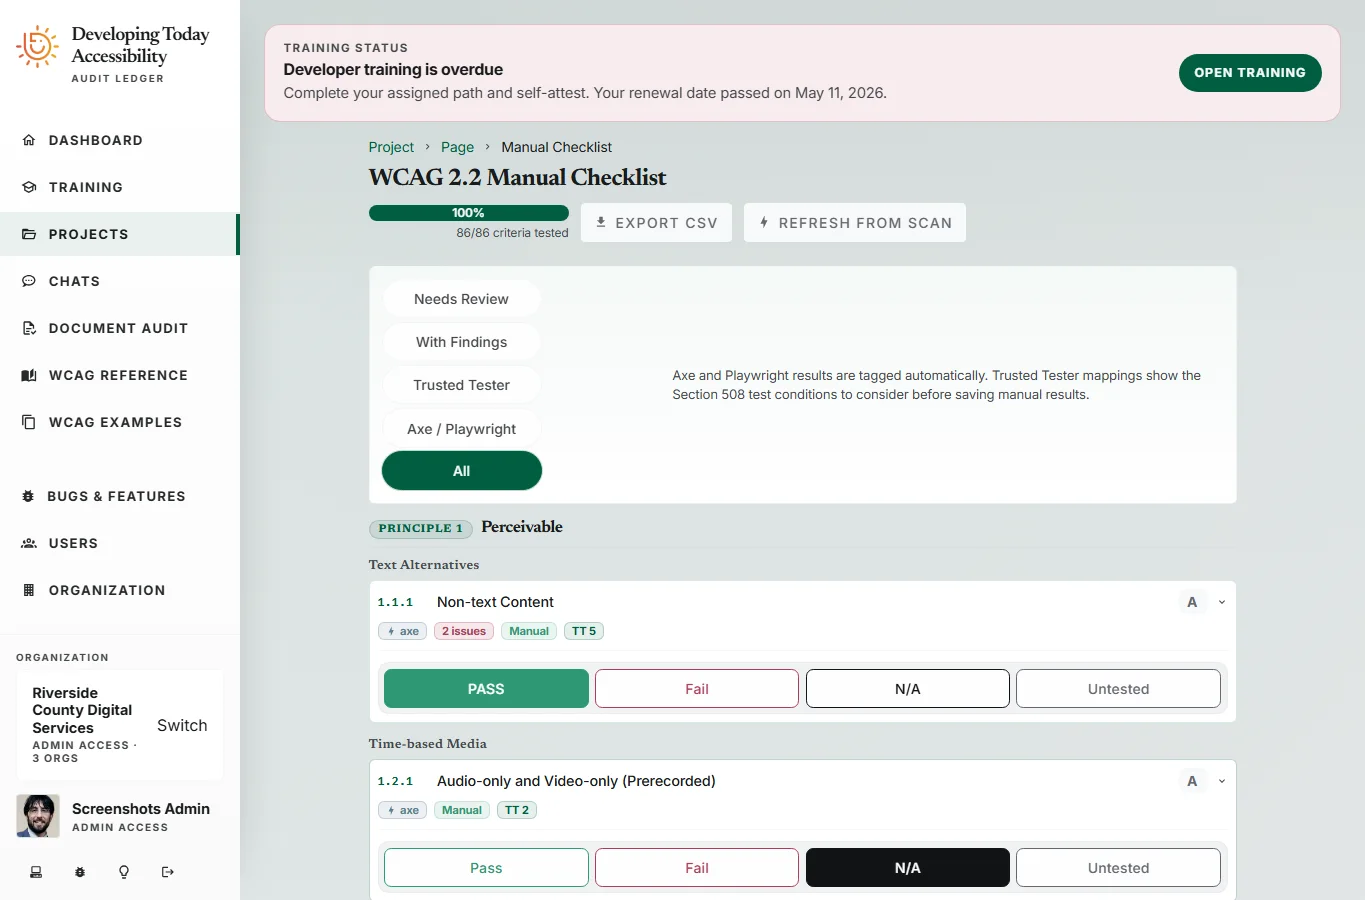Set 1.2.1 Audio-only and Video-only to Untested
This screenshot has height=900, width=1365.
click(x=1119, y=868)
